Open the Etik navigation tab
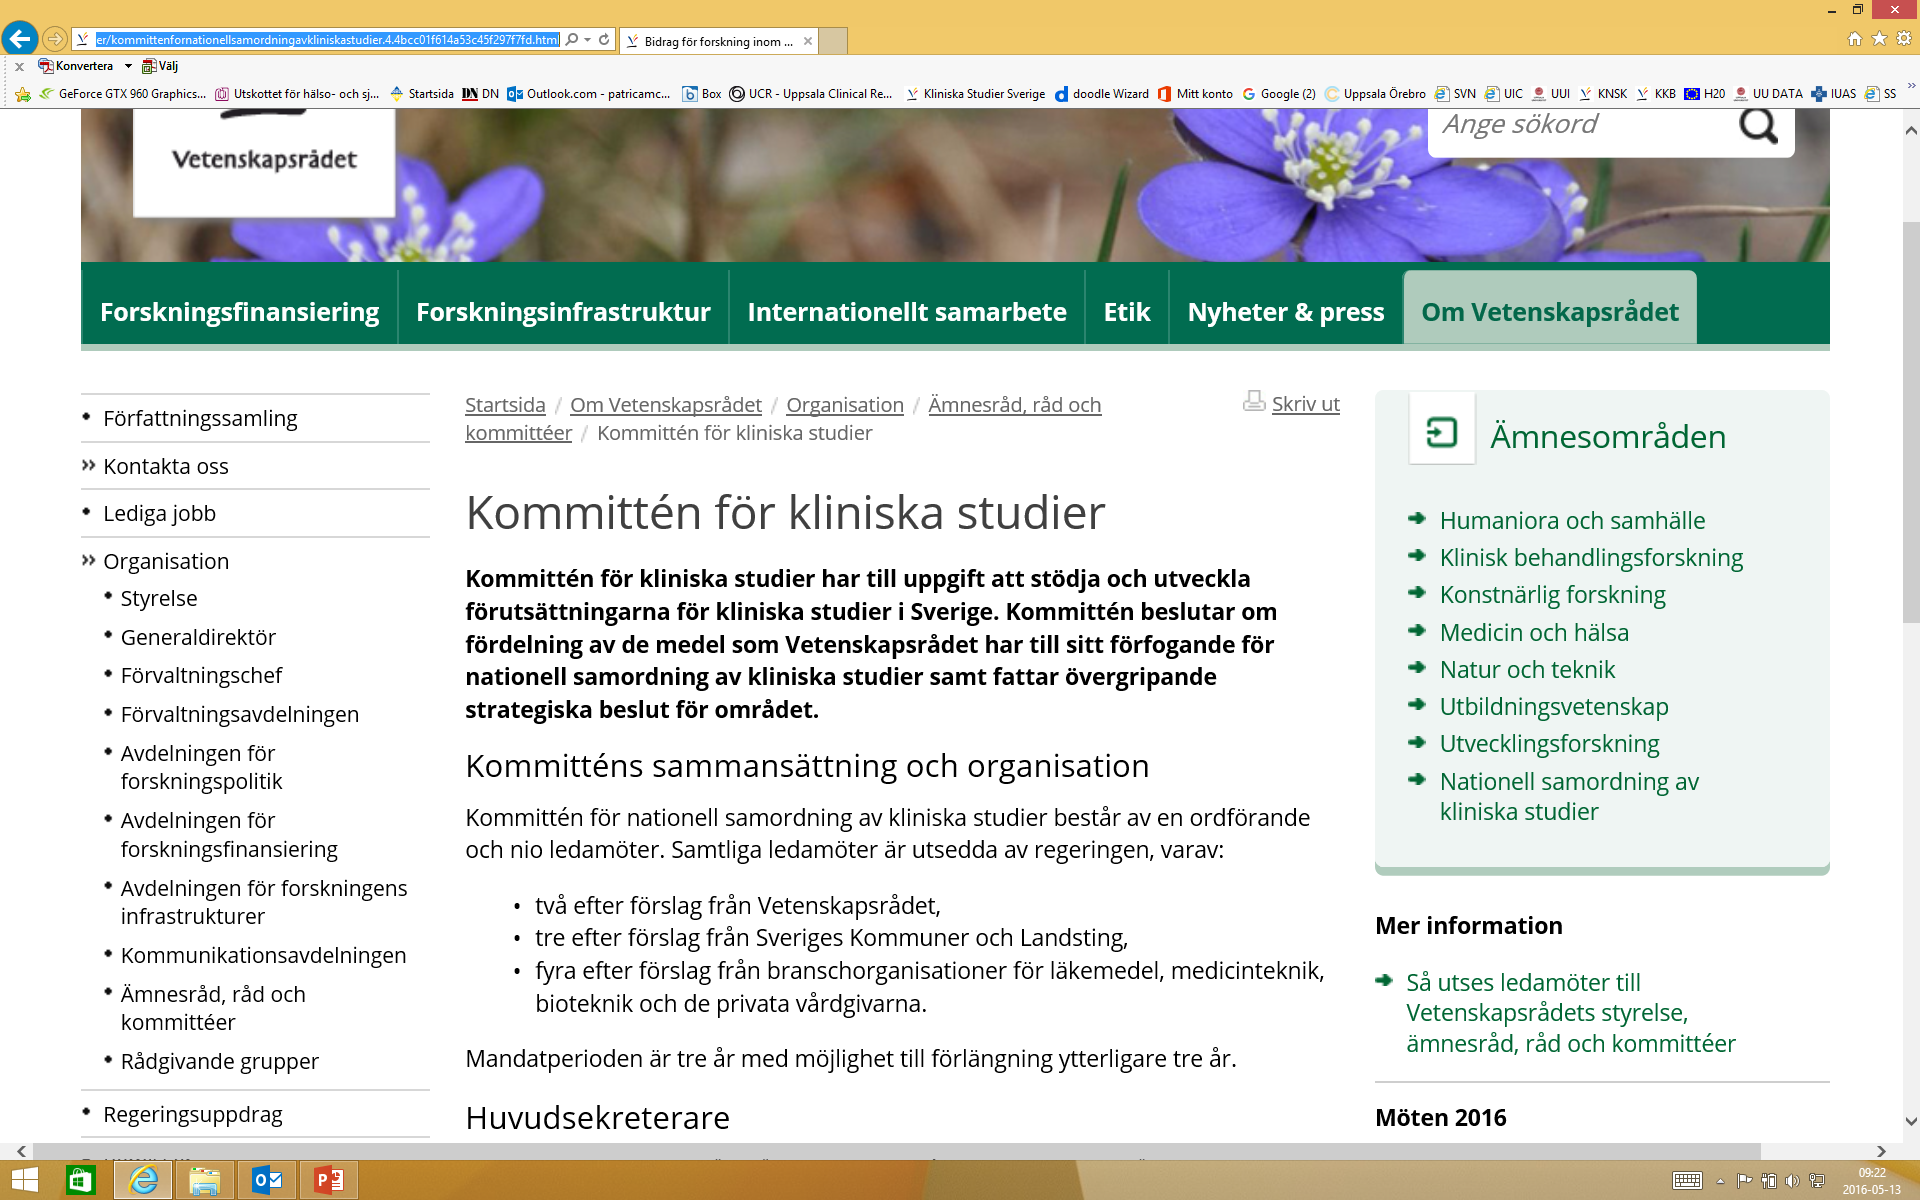Image resolution: width=1920 pixels, height=1200 pixels. tap(1127, 311)
